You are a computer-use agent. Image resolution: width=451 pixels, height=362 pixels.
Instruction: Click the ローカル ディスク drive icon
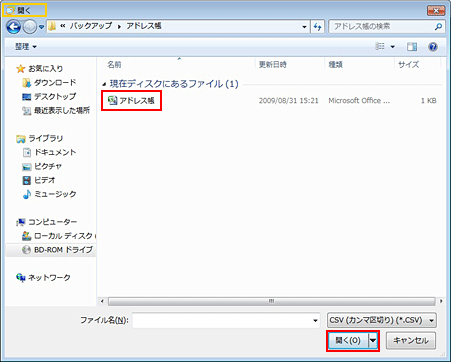click(x=26, y=236)
